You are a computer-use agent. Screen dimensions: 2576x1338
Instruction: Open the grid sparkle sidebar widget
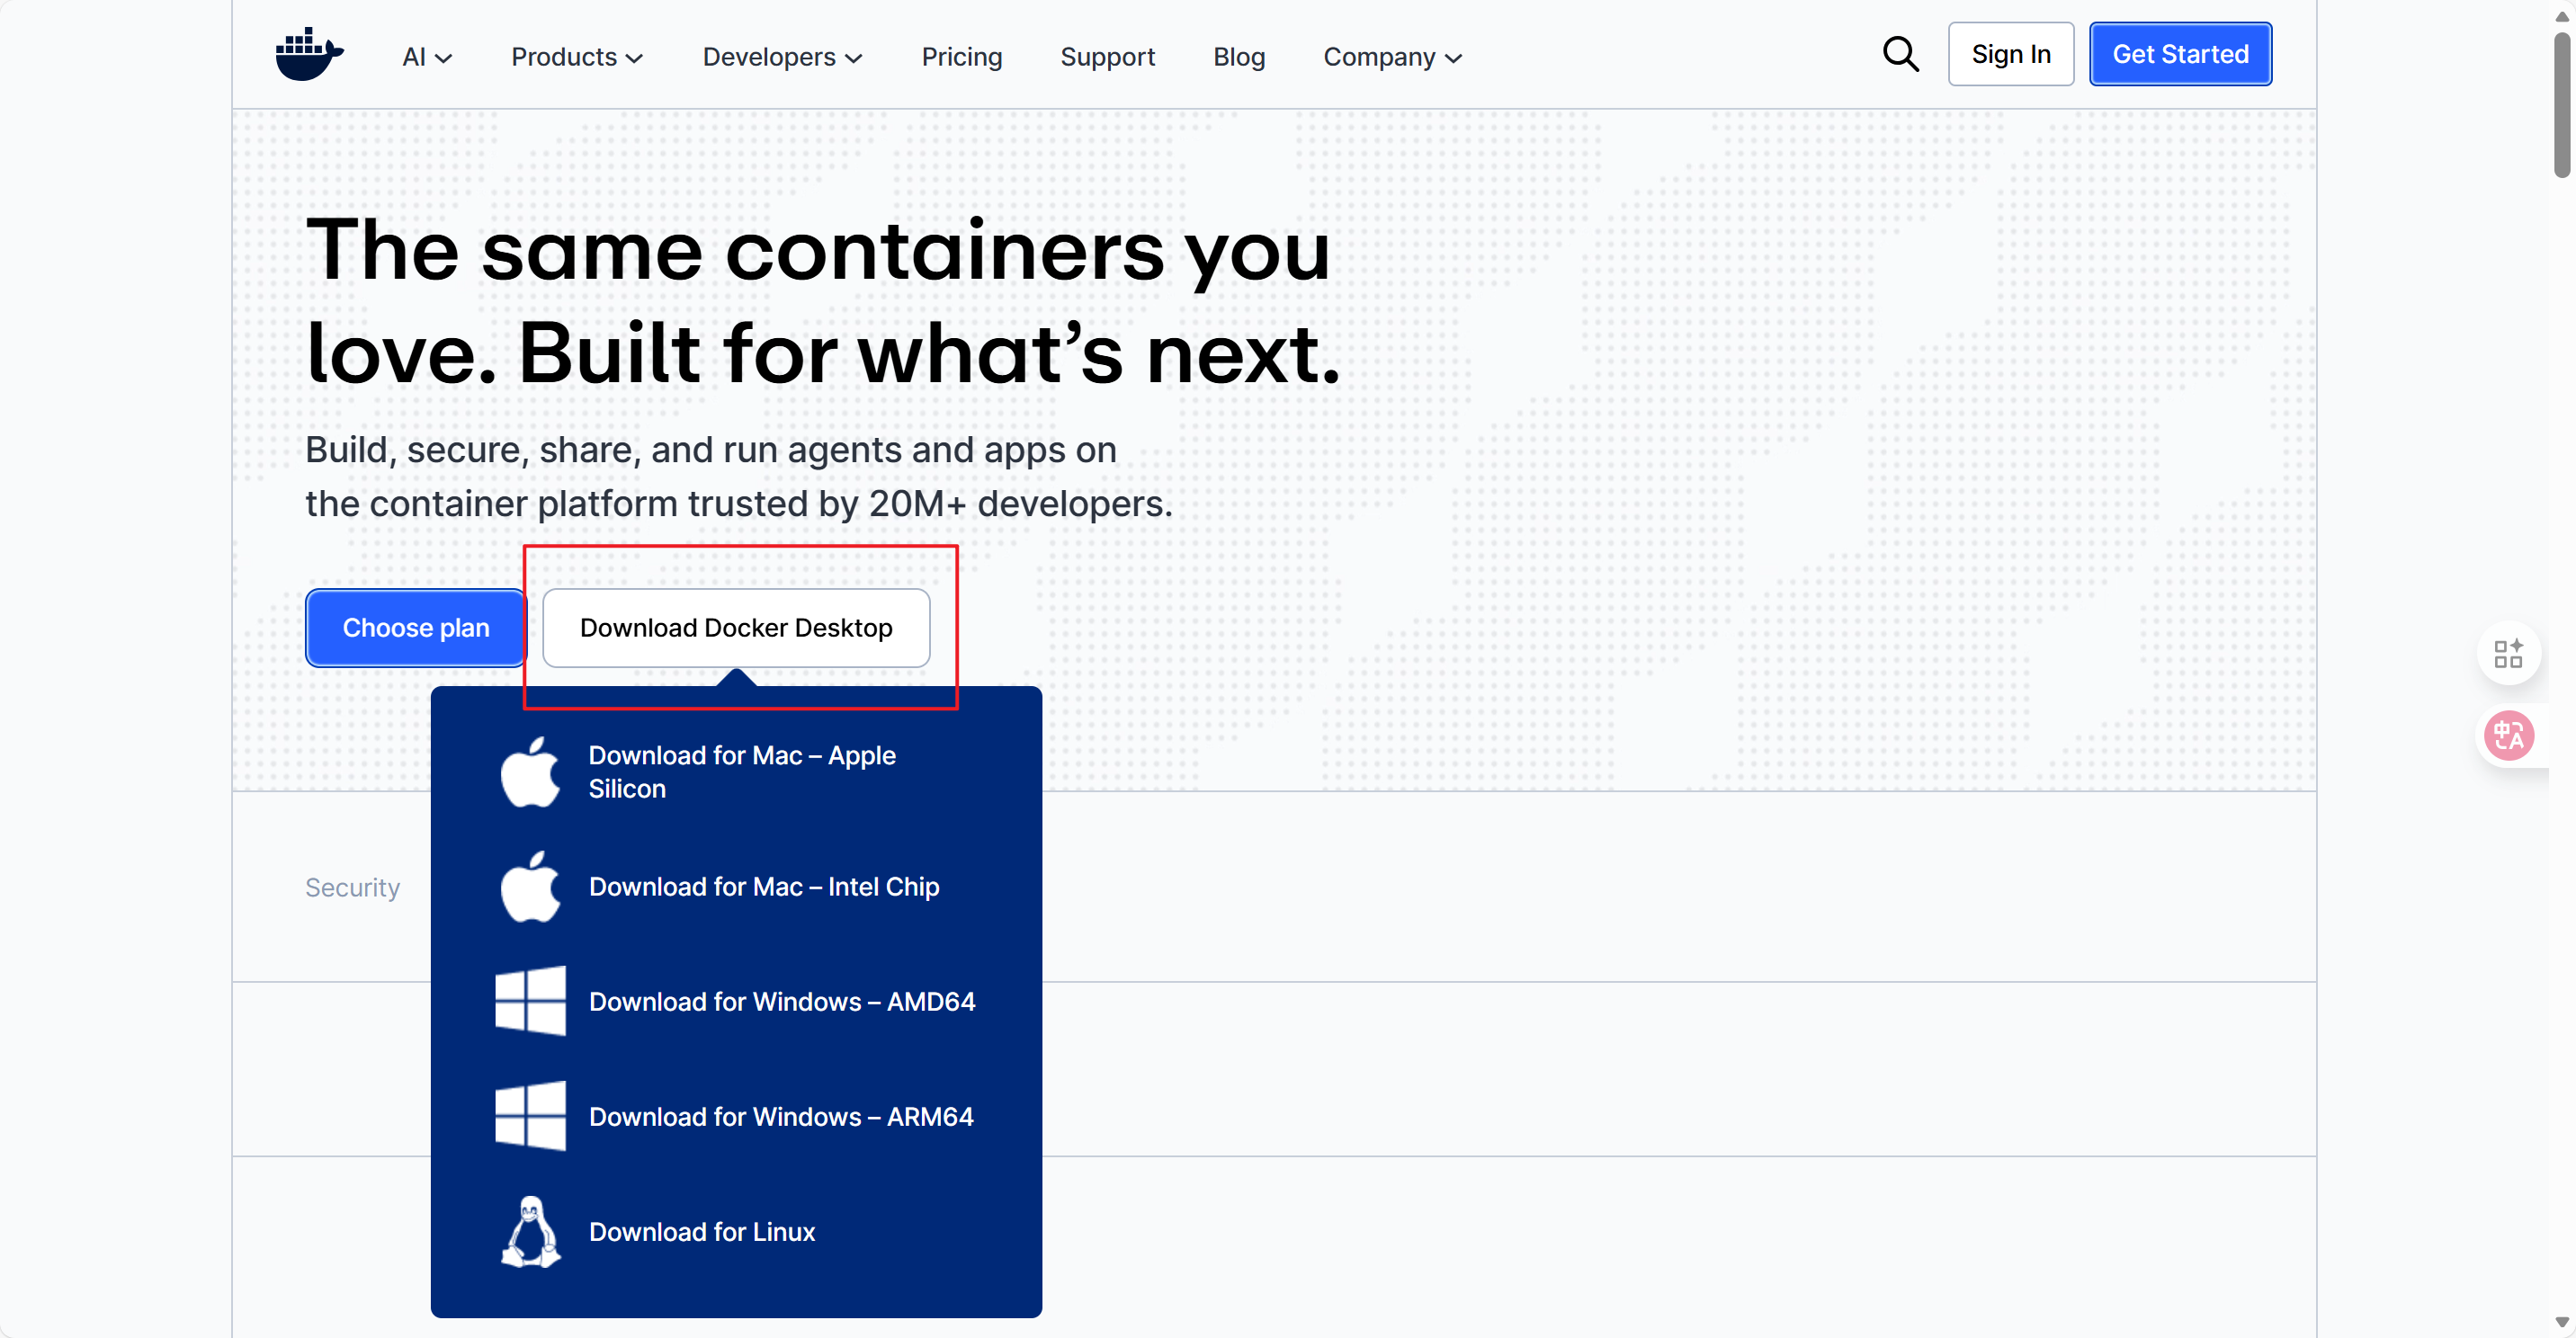2508,654
